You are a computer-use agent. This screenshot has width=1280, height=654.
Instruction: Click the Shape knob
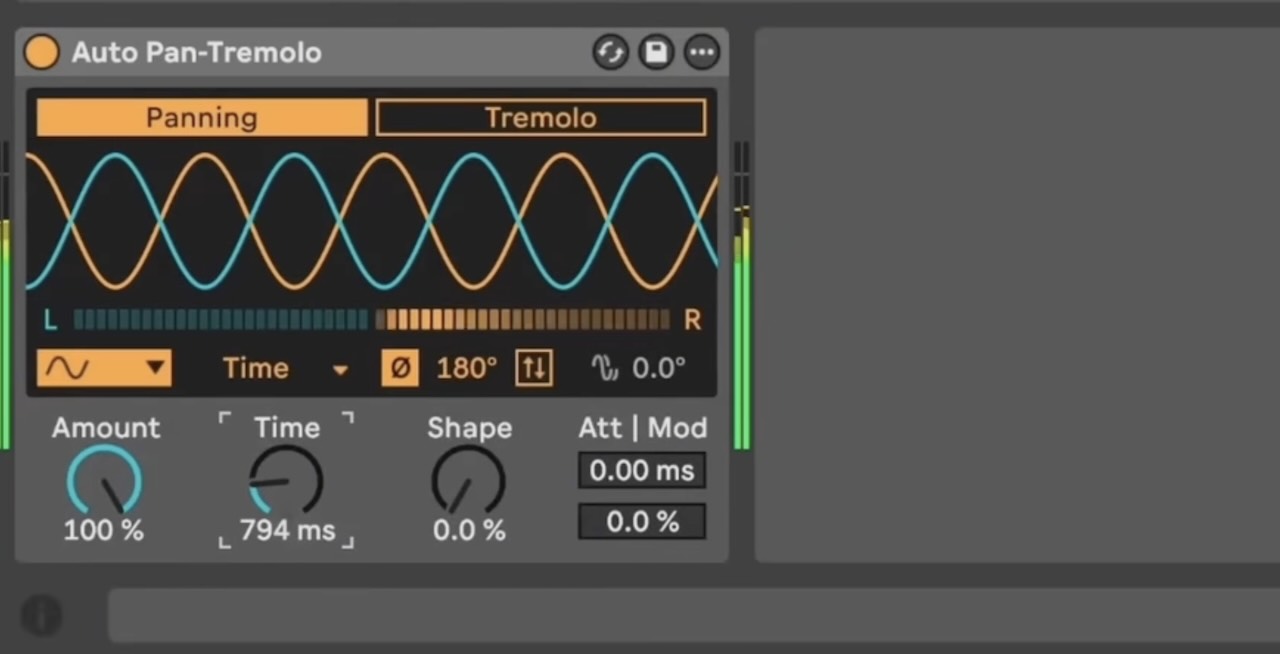coord(468,481)
